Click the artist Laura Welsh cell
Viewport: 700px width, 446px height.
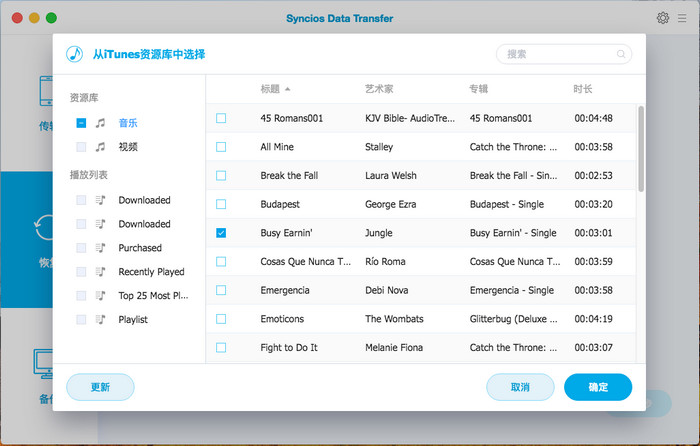[391, 175]
